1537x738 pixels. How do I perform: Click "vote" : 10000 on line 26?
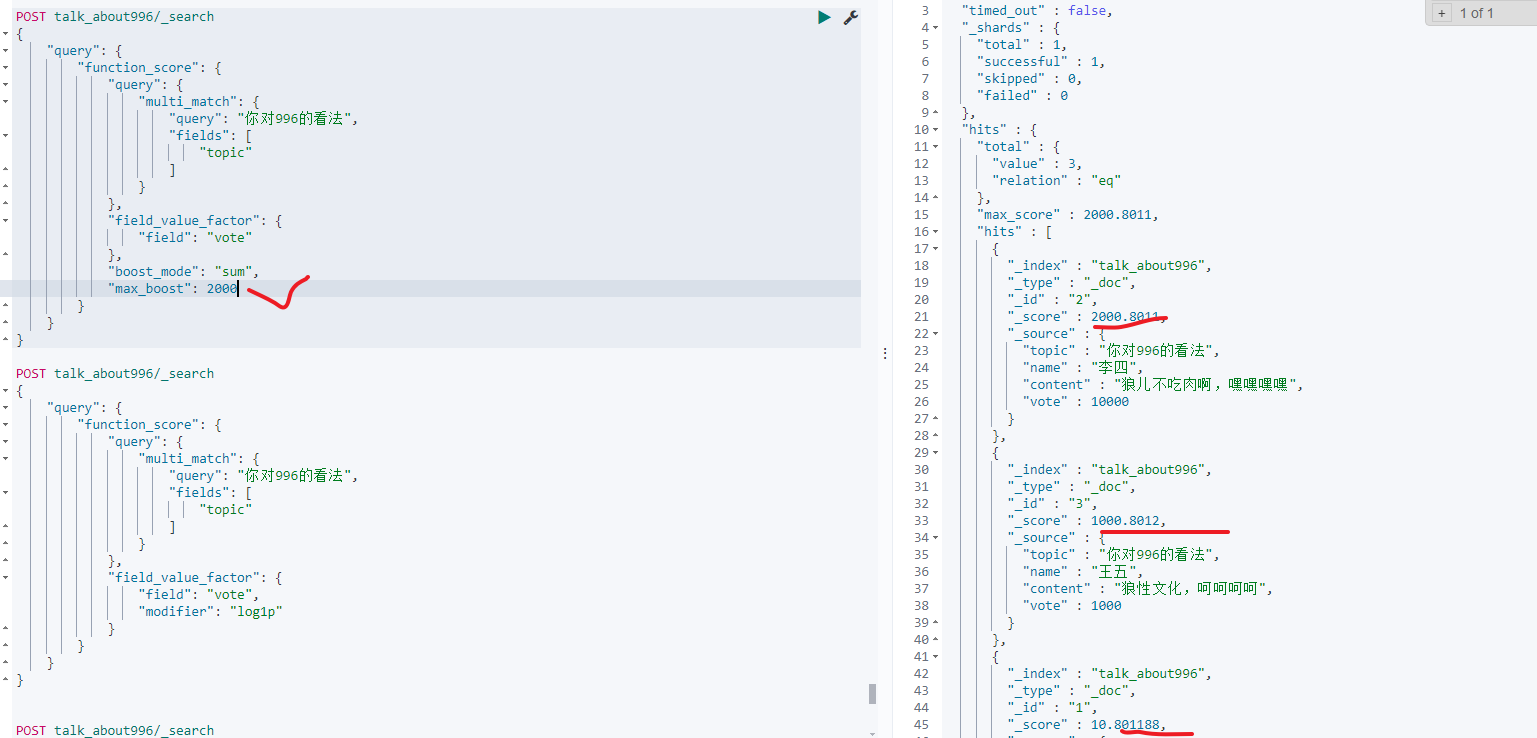(1076, 402)
